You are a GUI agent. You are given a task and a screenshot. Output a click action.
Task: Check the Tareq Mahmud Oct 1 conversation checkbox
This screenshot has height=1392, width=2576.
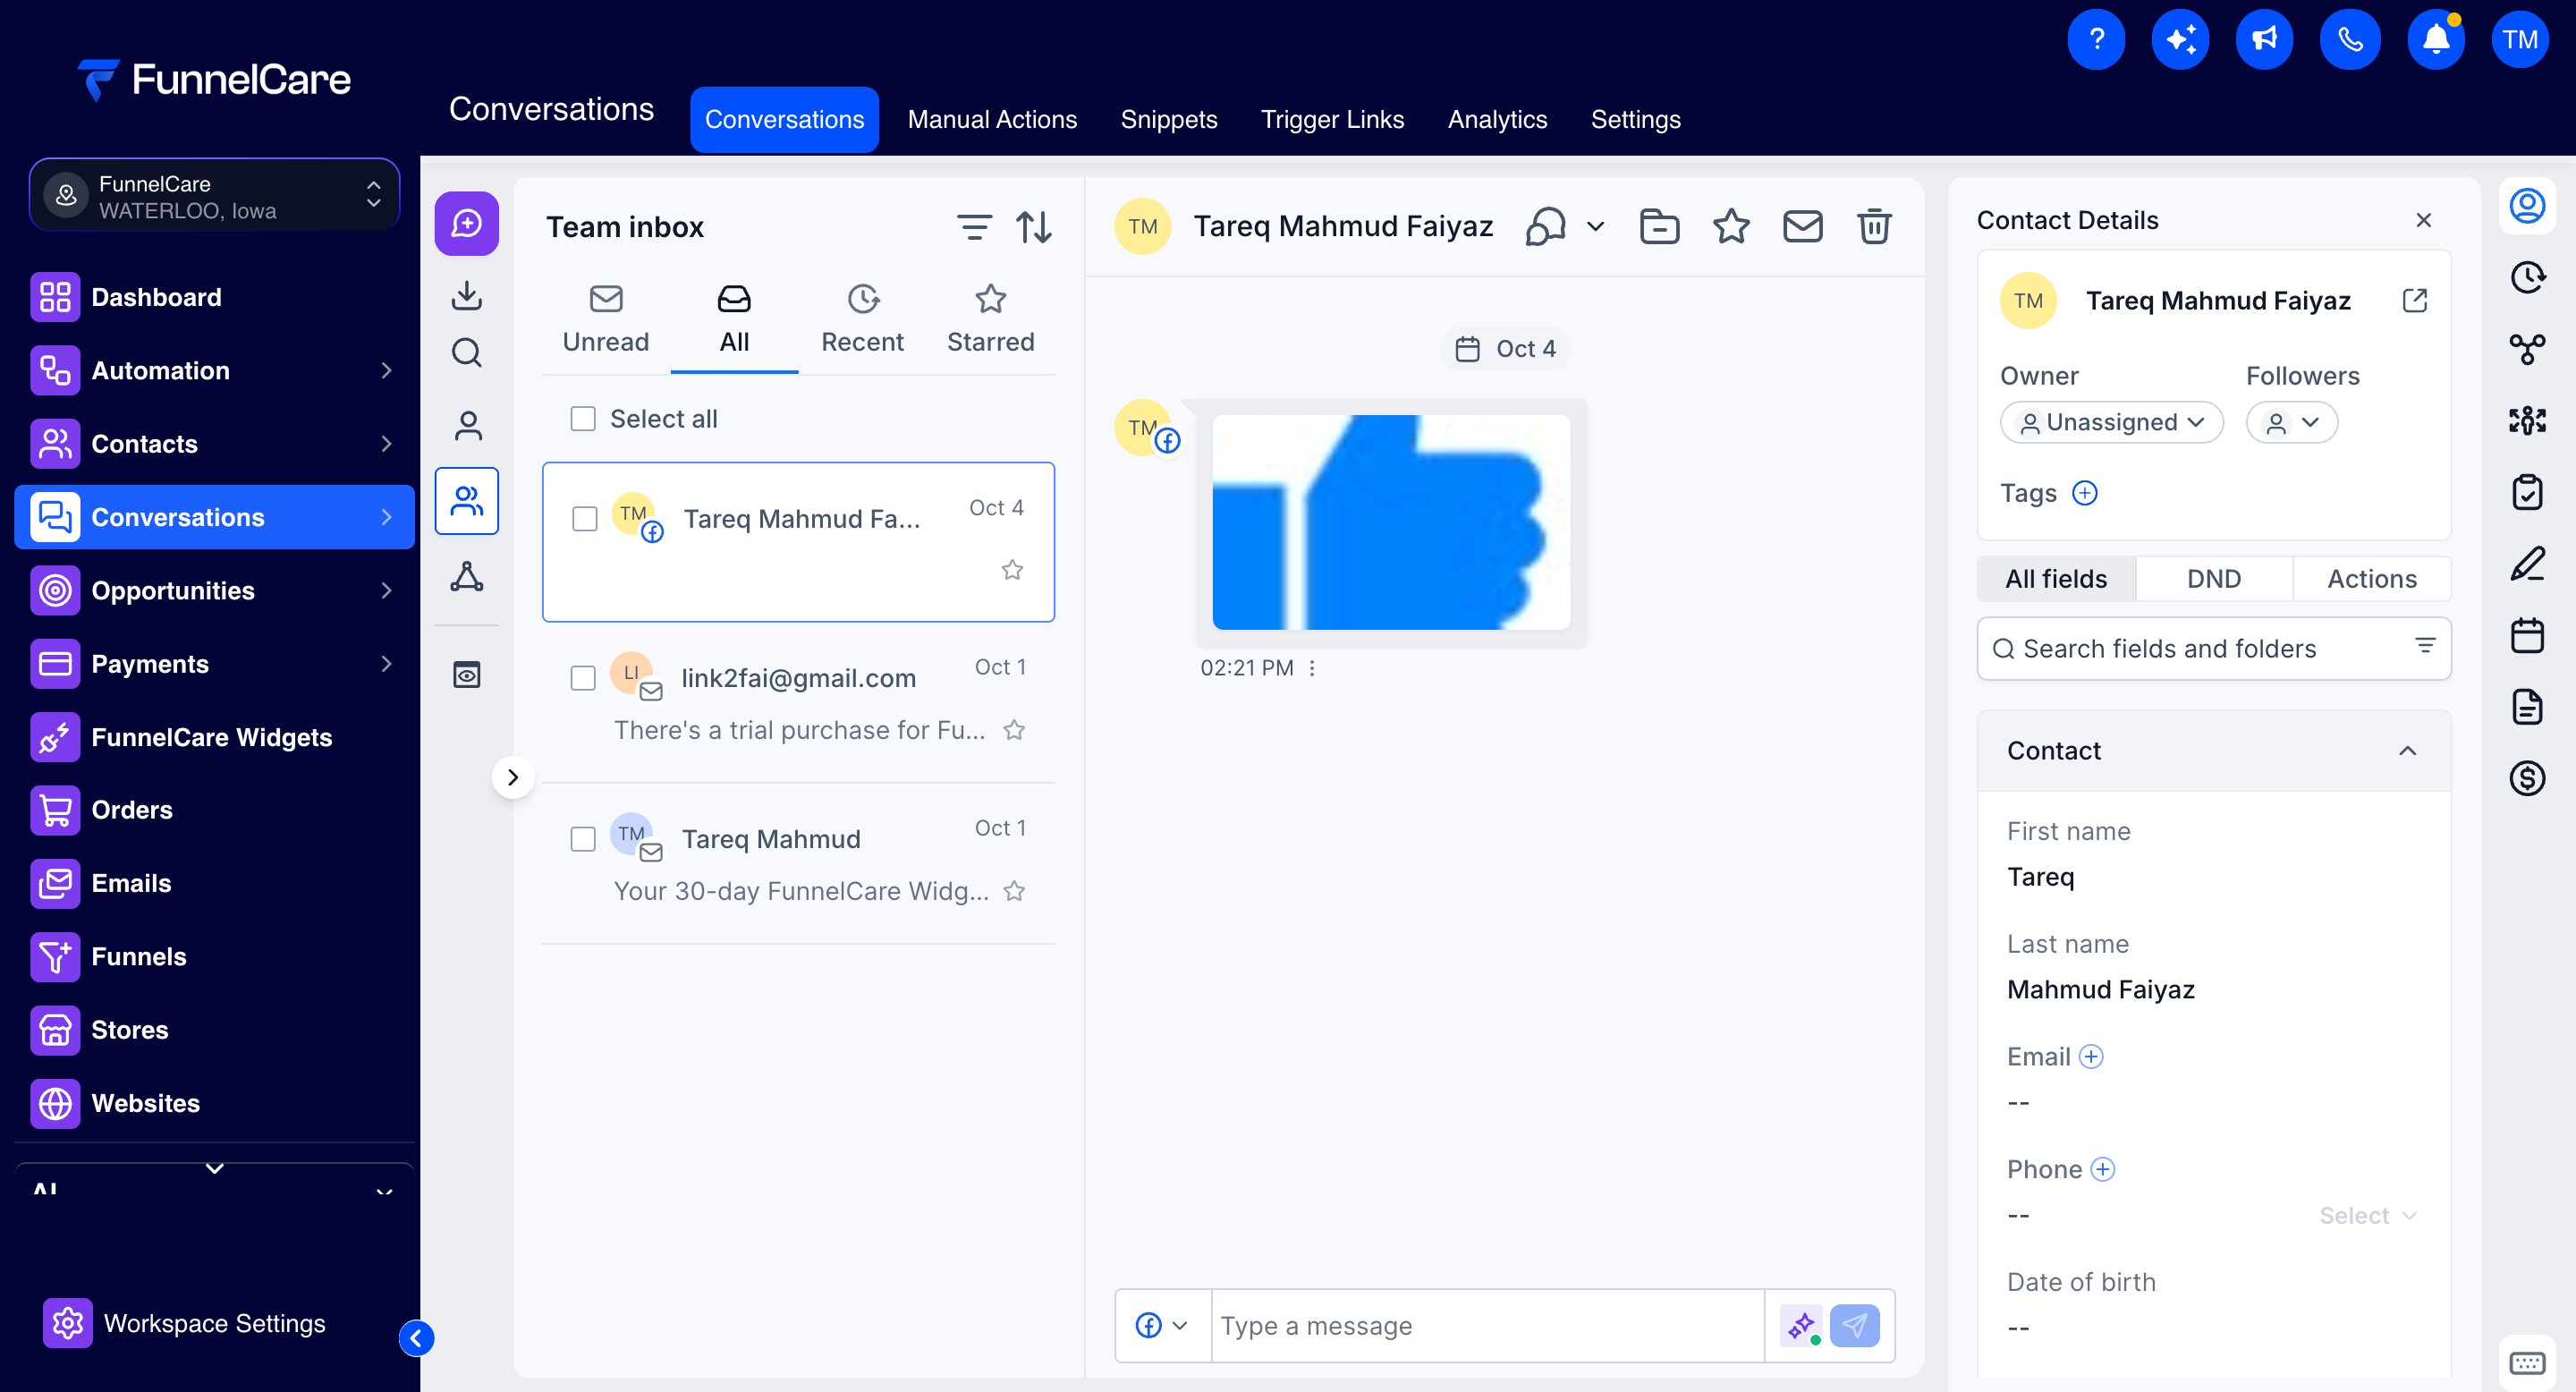pyautogui.click(x=583, y=839)
